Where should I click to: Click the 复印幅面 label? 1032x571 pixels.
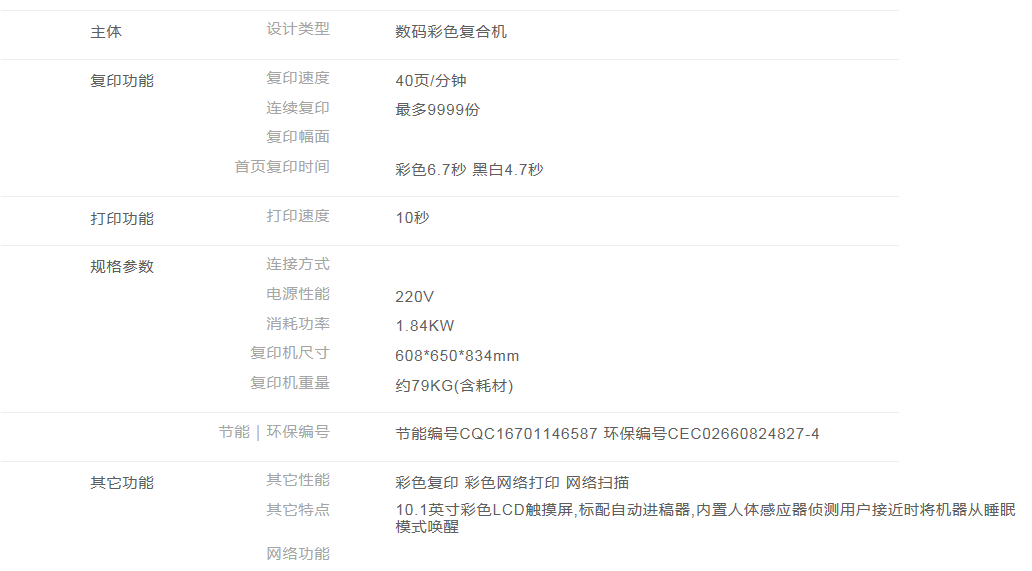click(297, 137)
